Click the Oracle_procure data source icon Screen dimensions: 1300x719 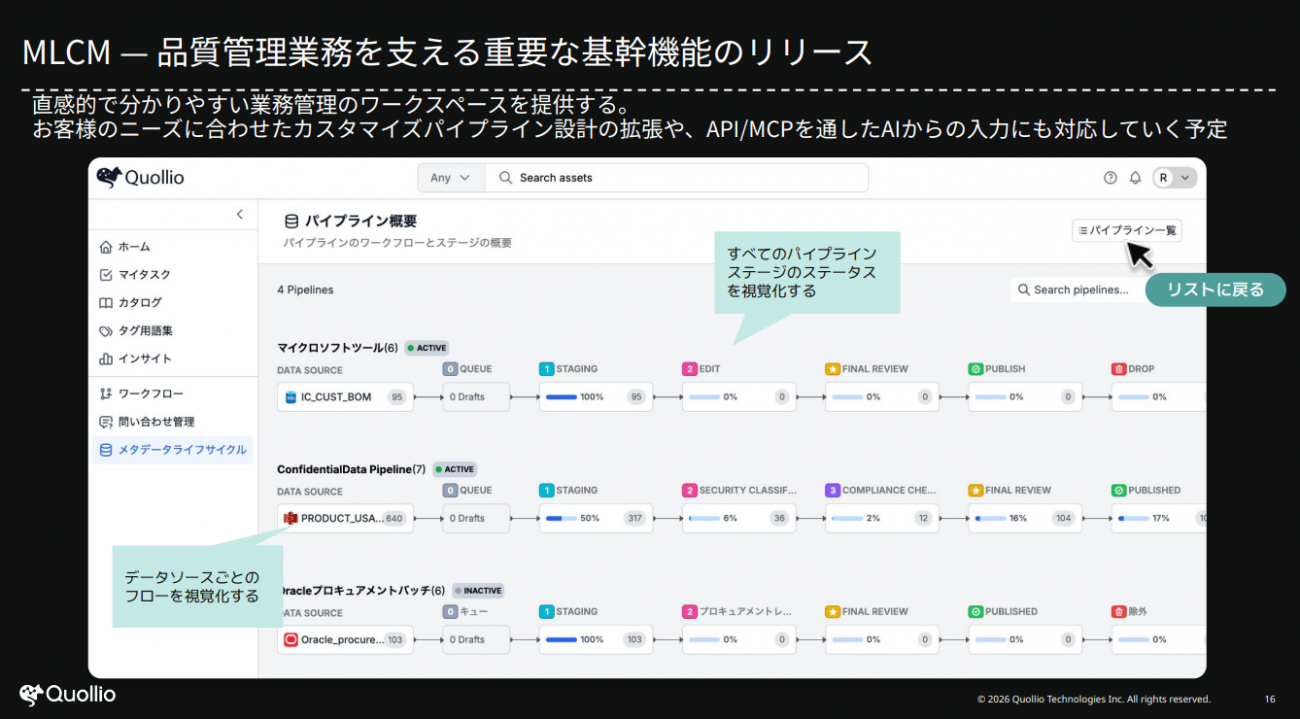click(291, 640)
